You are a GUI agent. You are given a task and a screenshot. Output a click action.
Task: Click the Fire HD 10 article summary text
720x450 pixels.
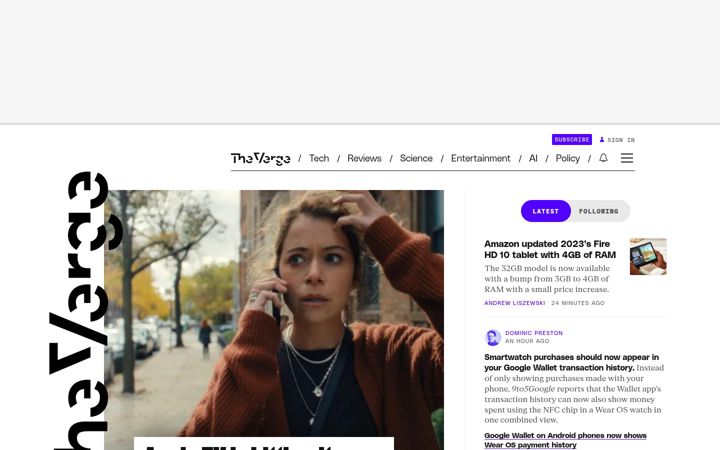[547, 279]
